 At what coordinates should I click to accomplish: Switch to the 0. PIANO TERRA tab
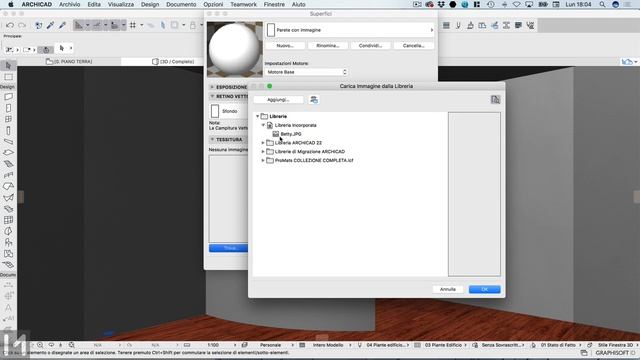click(69, 62)
